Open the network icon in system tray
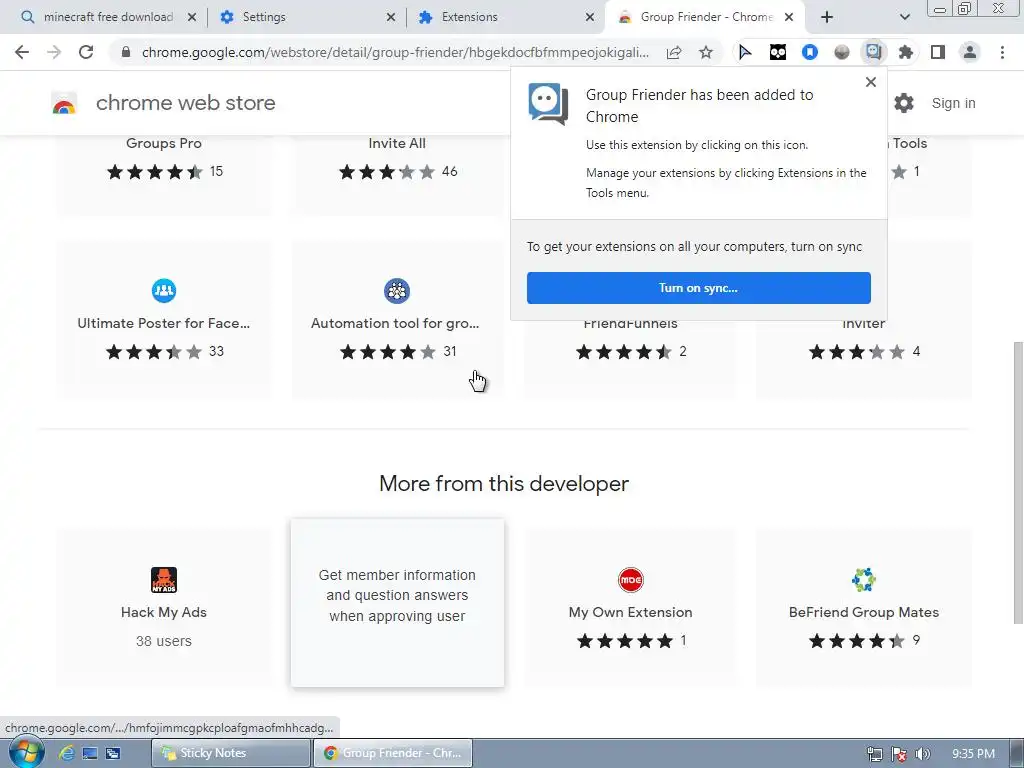1024x768 pixels. click(x=874, y=754)
